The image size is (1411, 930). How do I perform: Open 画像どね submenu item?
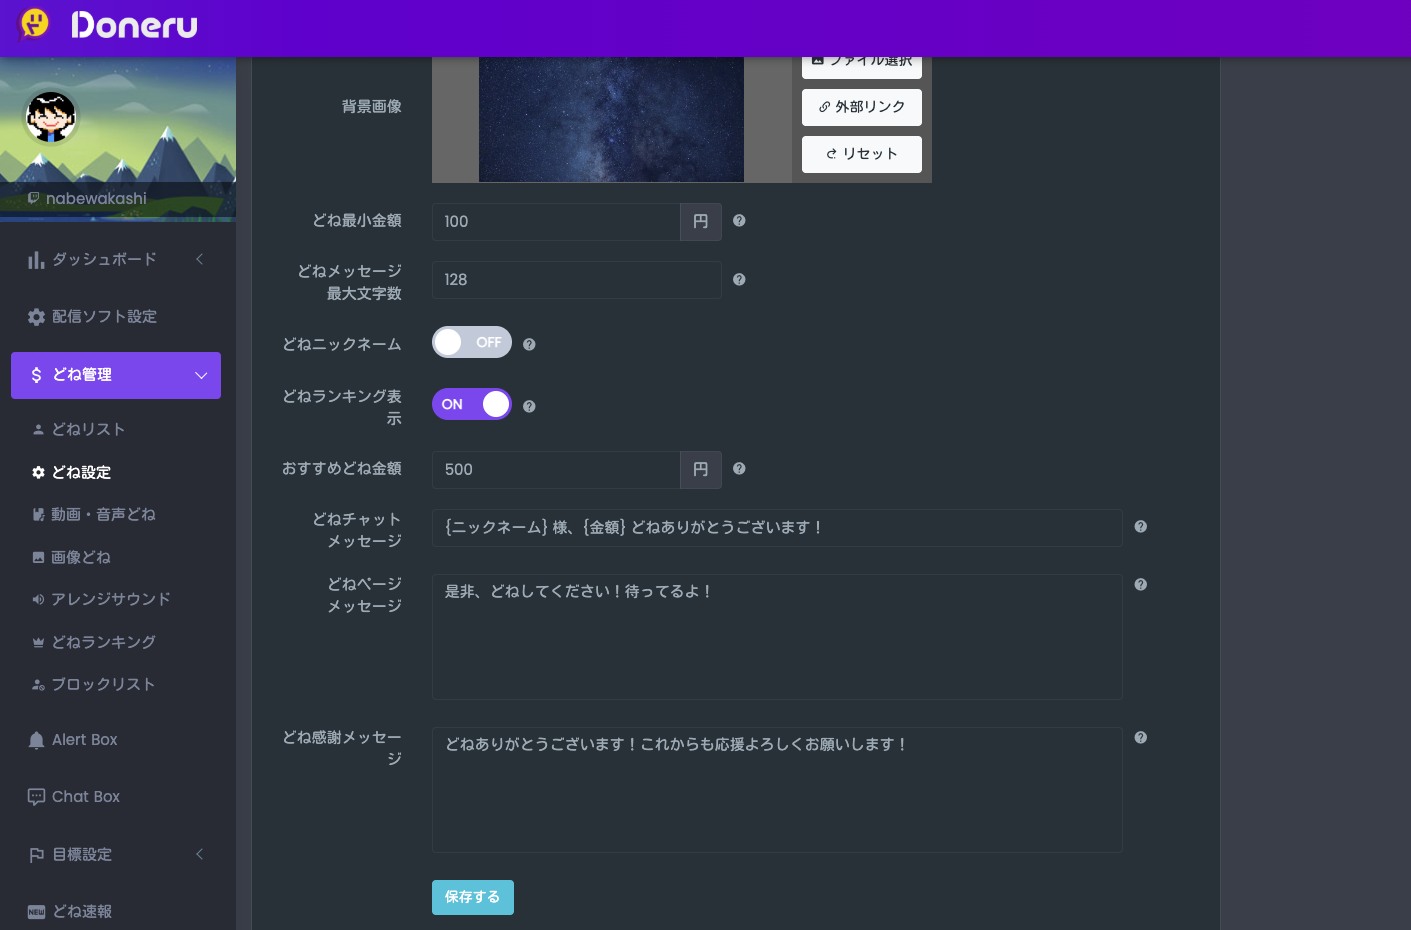pyautogui.click(x=81, y=557)
